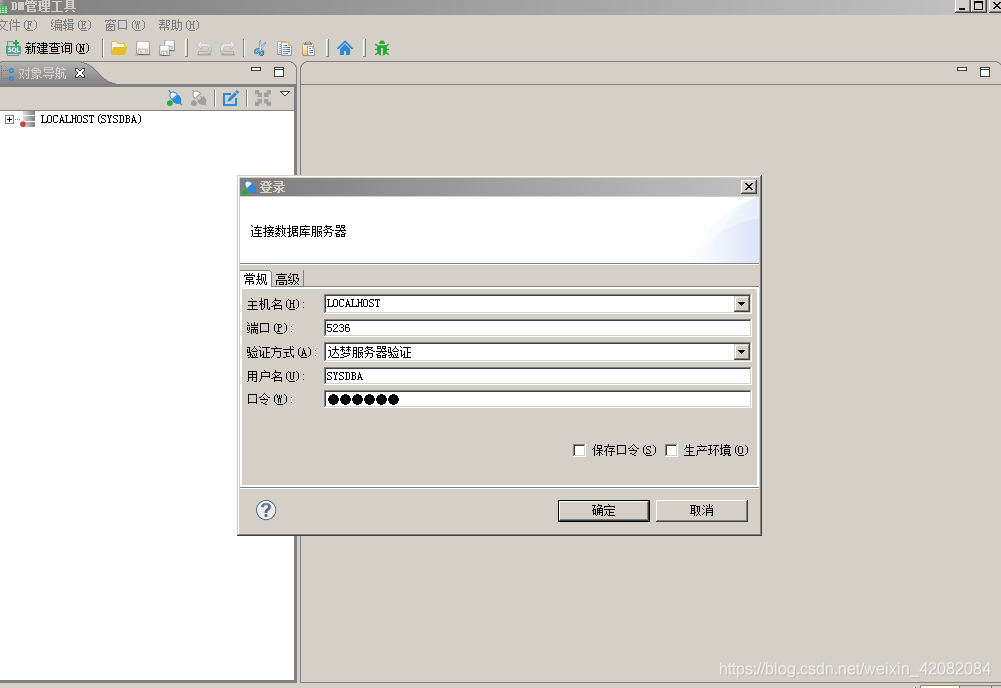The image size is (1001, 688).
Task: Switch to the Advanced (高级) tab
Action: 288,279
